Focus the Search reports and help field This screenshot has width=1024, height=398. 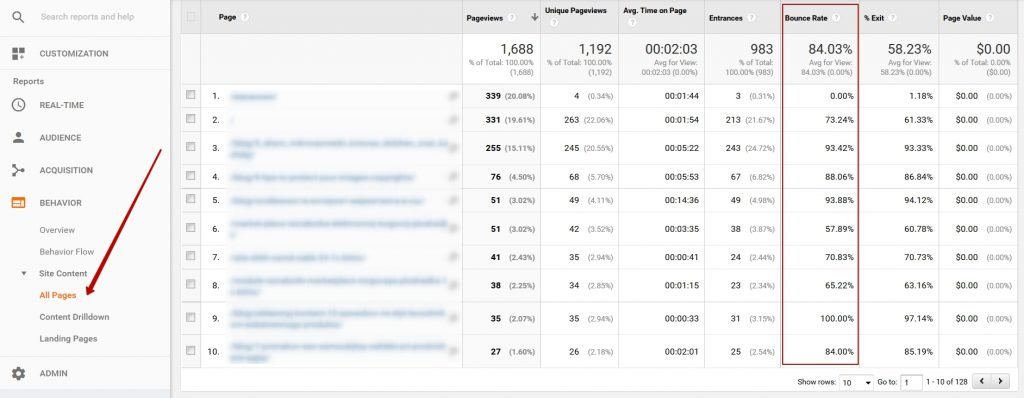pyautogui.click(x=88, y=17)
